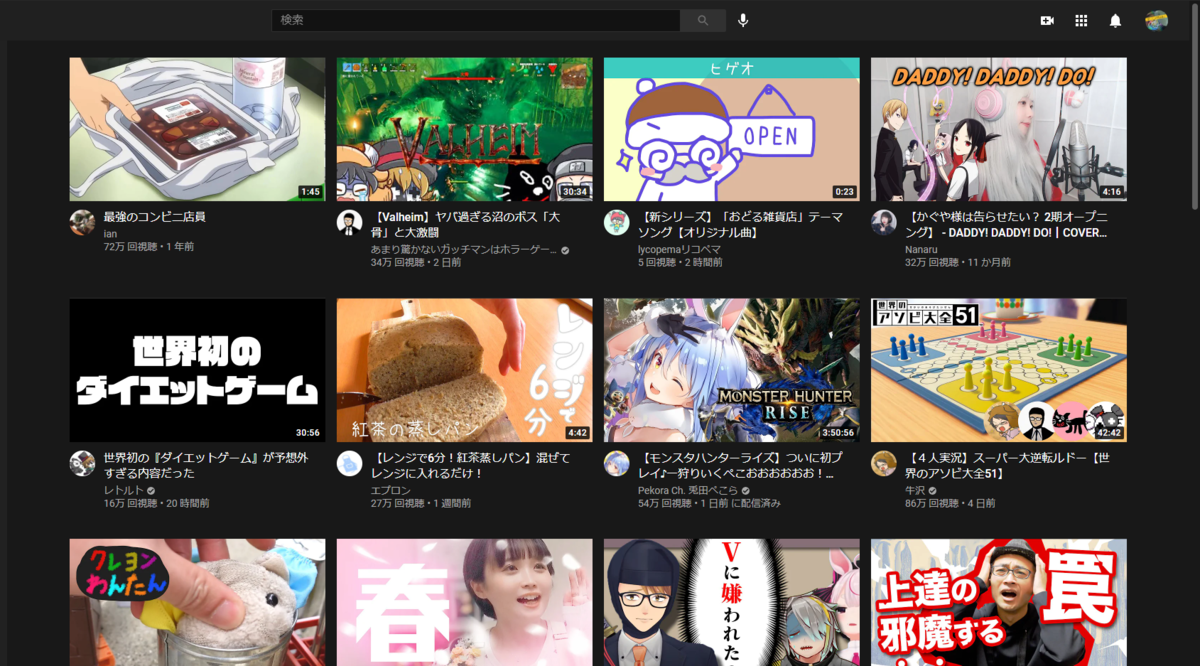Click the title 最強のコンビニ店員

click(154, 217)
